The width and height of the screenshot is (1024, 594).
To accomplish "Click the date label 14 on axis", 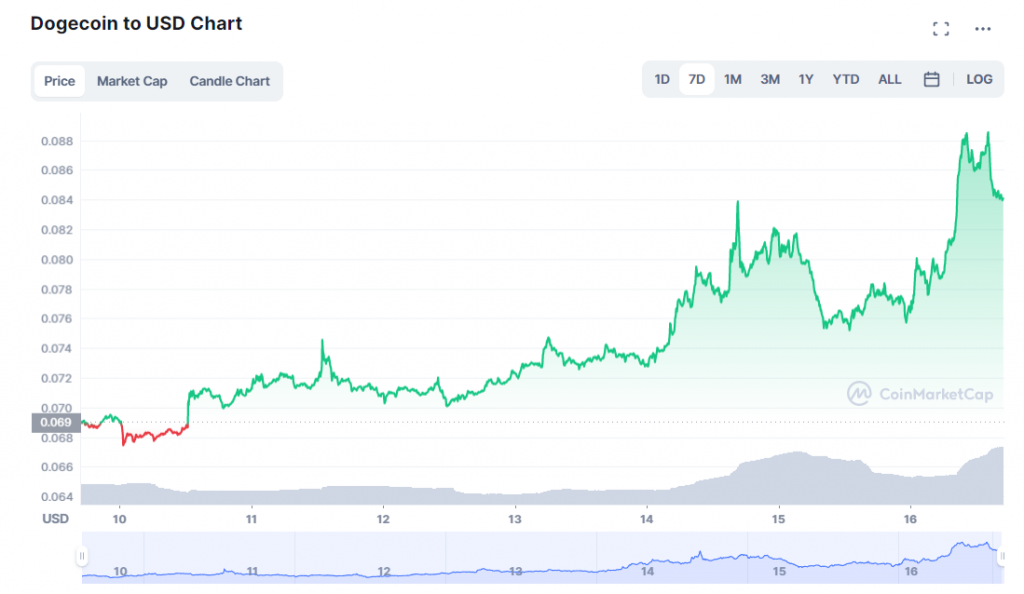I will (645, 520).
